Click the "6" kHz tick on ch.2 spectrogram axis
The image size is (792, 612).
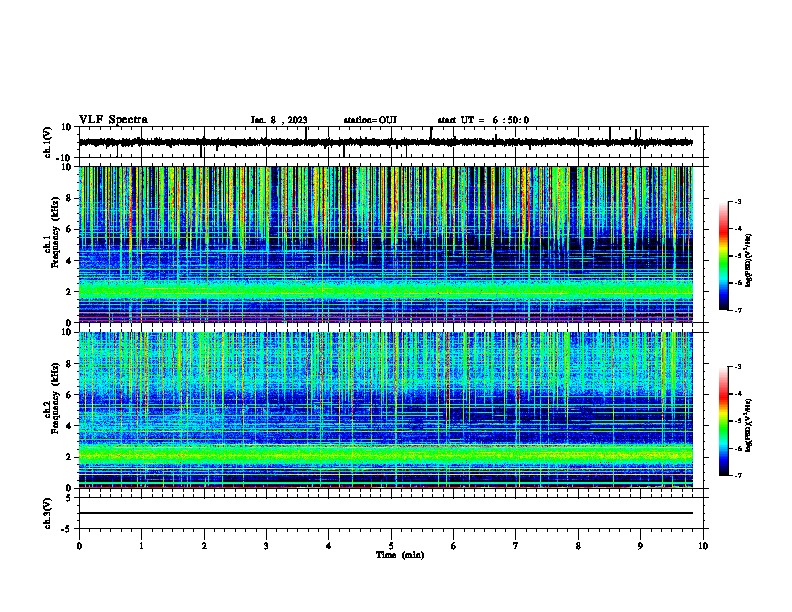click(69, 394)
